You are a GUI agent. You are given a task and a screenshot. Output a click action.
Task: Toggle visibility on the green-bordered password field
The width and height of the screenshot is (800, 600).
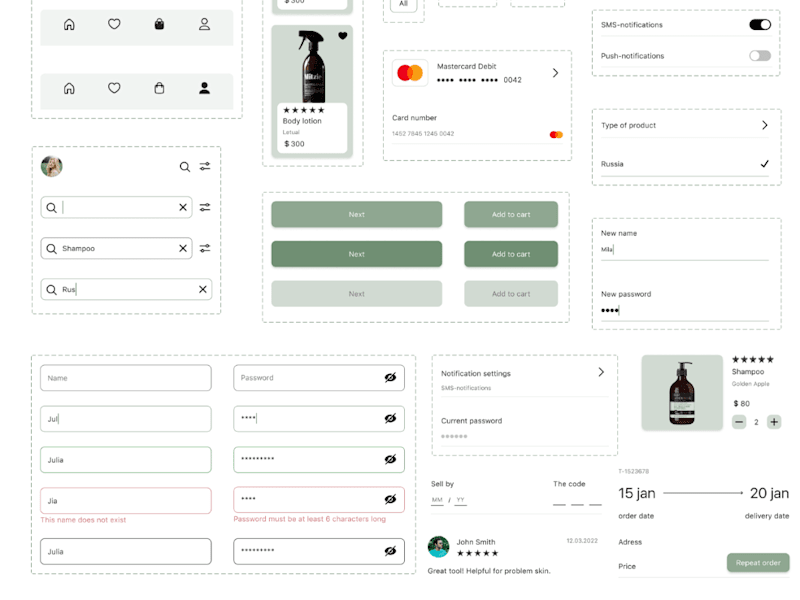390,459
